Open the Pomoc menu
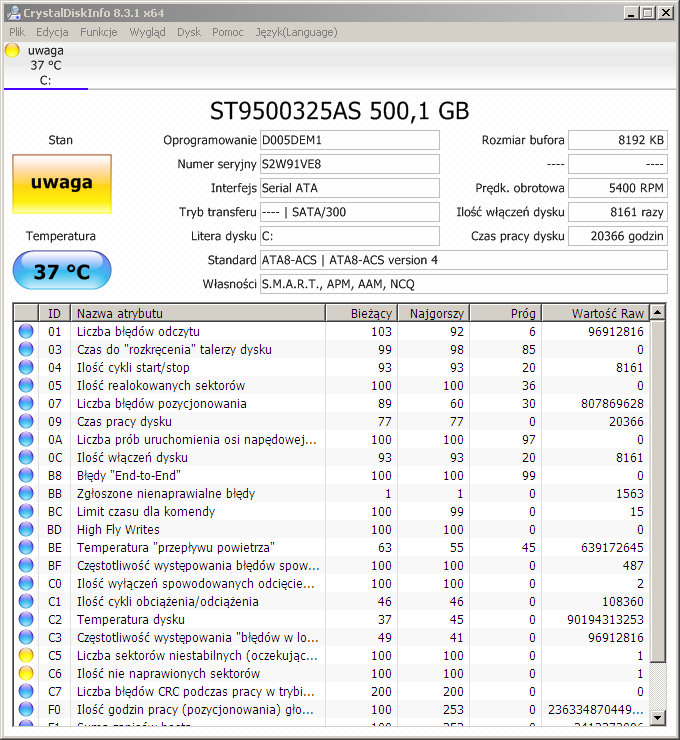The image size is (680, 740). coord(227,32)
